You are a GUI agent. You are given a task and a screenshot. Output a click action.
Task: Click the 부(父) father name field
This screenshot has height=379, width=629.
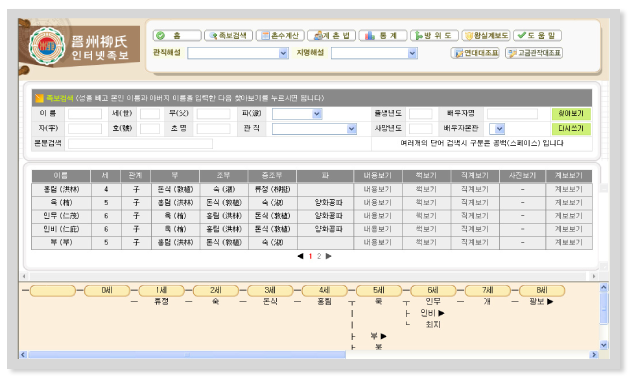pos(213,114)
